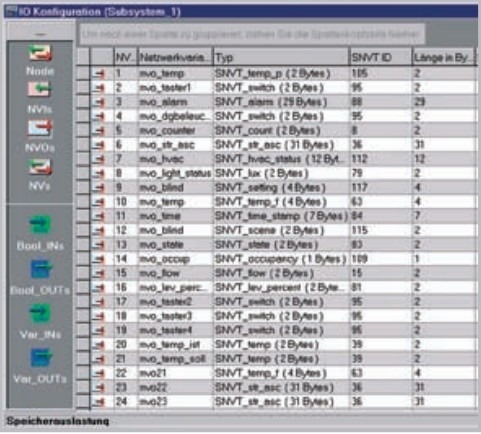The height and width of the screenshot is (434, 481).
Task: Select nvo_light_status variable name
Action: click(x=175, y=173)
